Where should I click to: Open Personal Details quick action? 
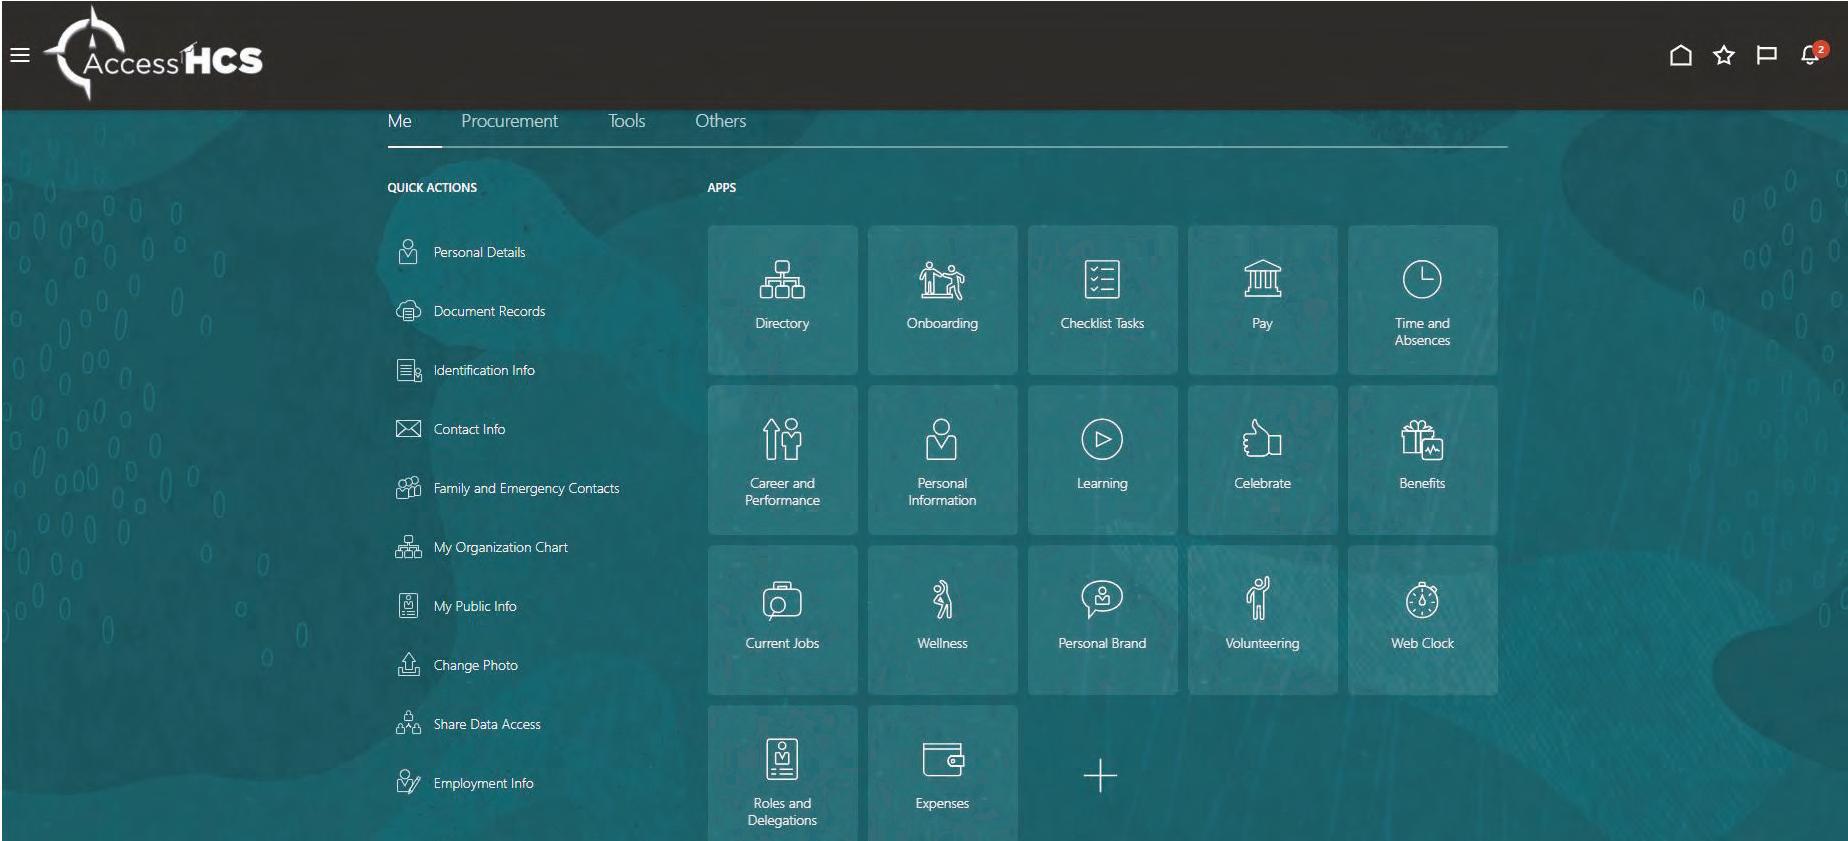click(479, 252)
